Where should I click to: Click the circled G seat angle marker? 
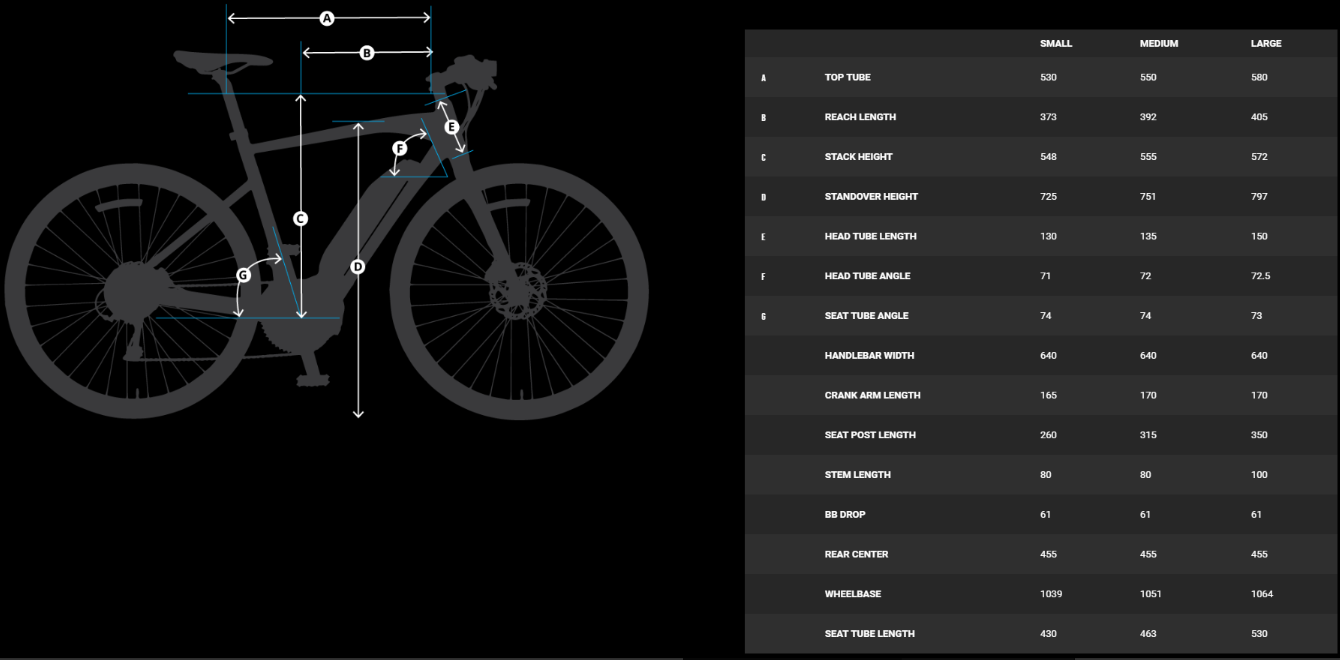click(x=243, y=275)
